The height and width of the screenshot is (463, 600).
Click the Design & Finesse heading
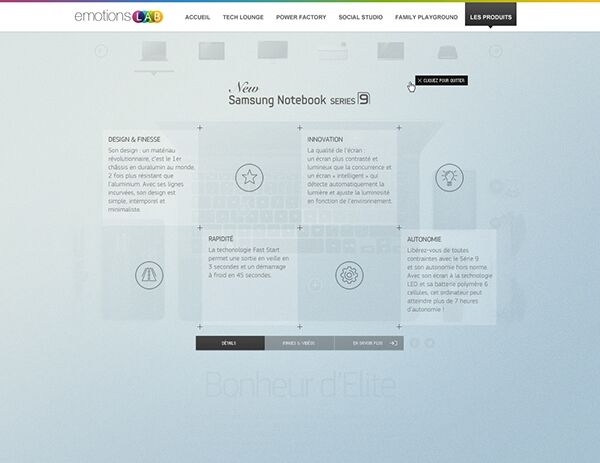point(134,139)
